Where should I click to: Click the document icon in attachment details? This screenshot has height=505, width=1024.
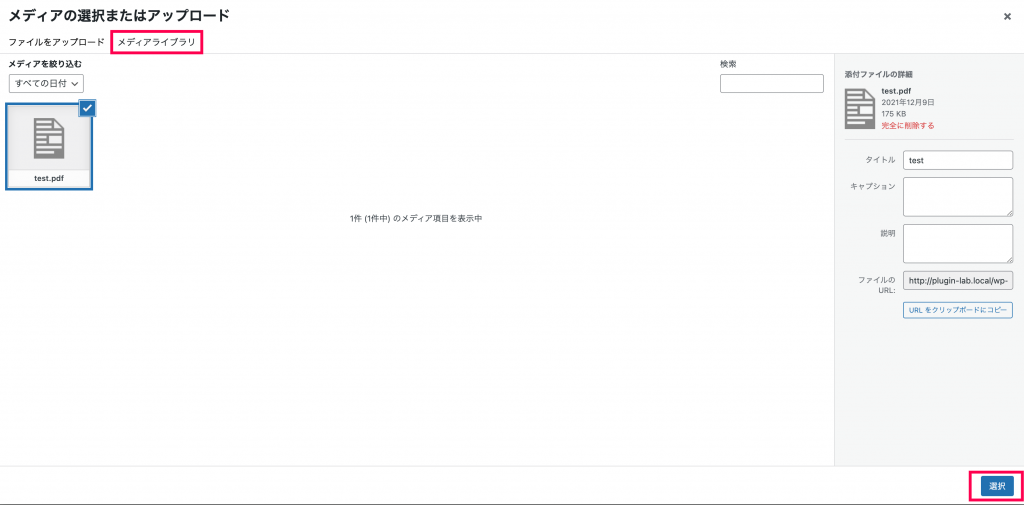click(x=860, y=108)
